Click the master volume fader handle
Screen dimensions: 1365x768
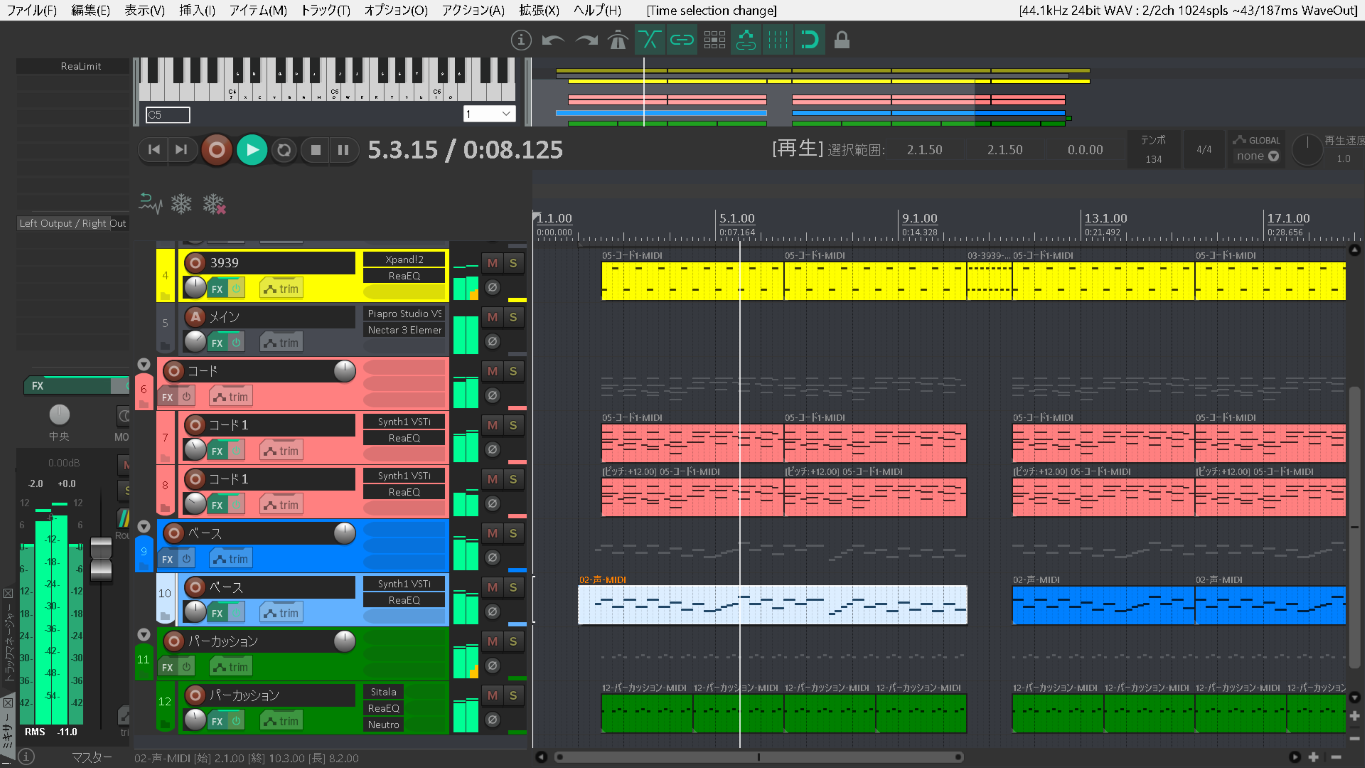click(x=101, y=559)
